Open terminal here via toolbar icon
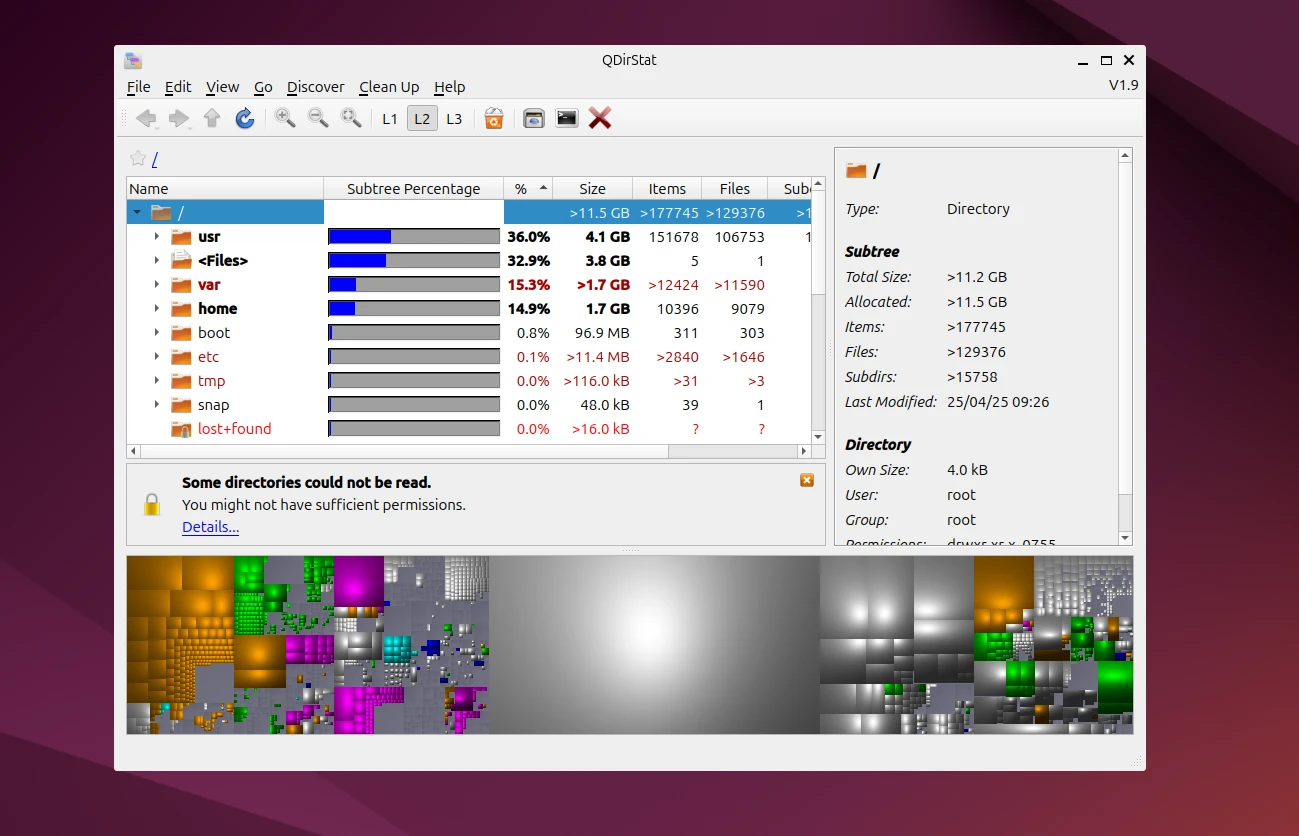 (567, 119)
